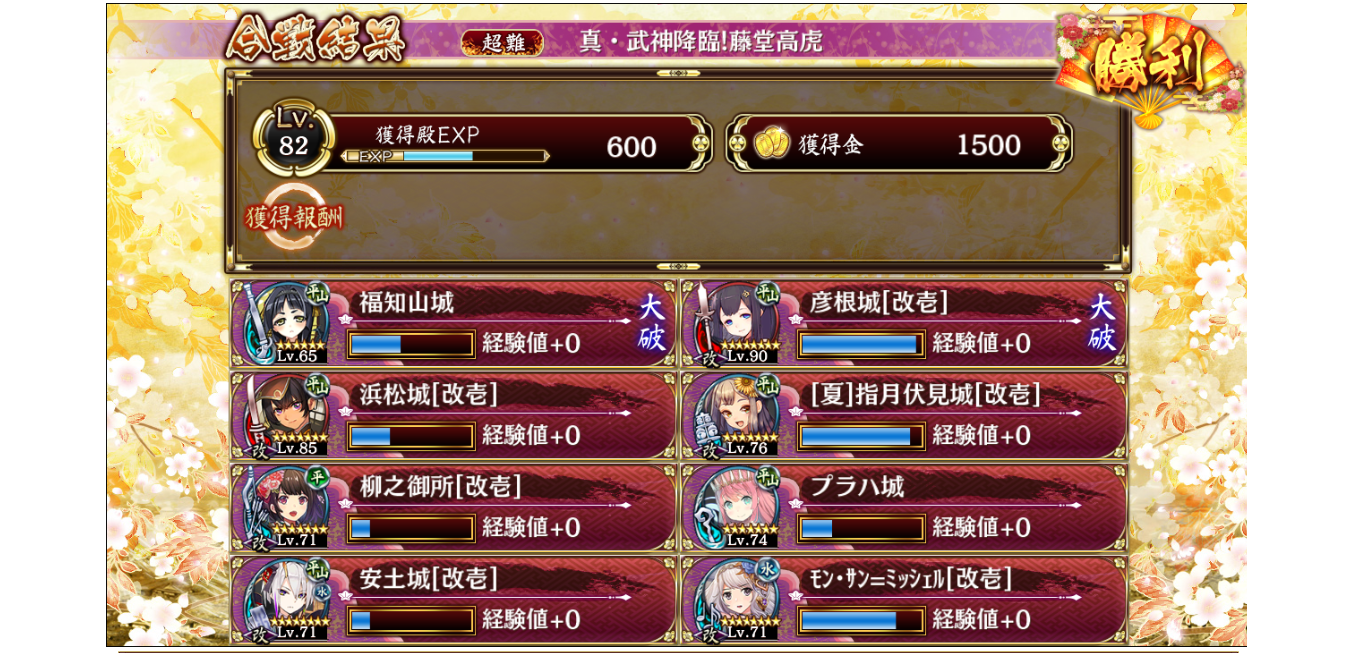1348x653 pixels.
Task: Click the 獲得報酬 rewards button
Action: 294,216
